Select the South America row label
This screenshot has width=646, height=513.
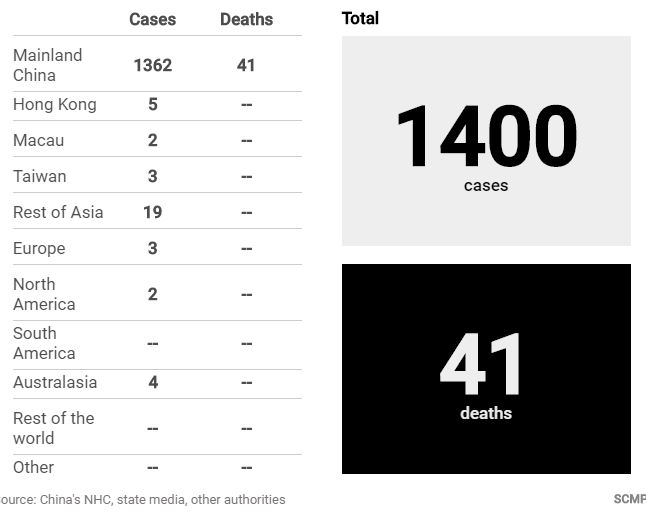pos(44,343)
